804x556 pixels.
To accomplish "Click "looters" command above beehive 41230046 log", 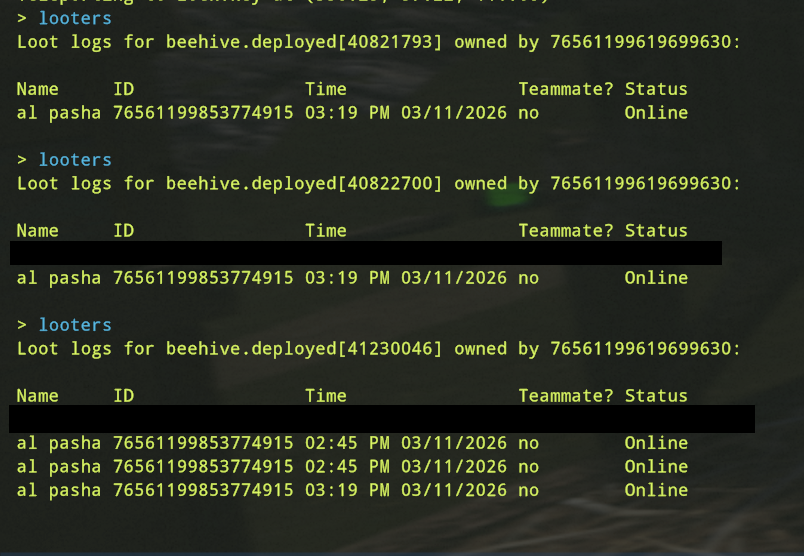I will (x=75, y=325).
